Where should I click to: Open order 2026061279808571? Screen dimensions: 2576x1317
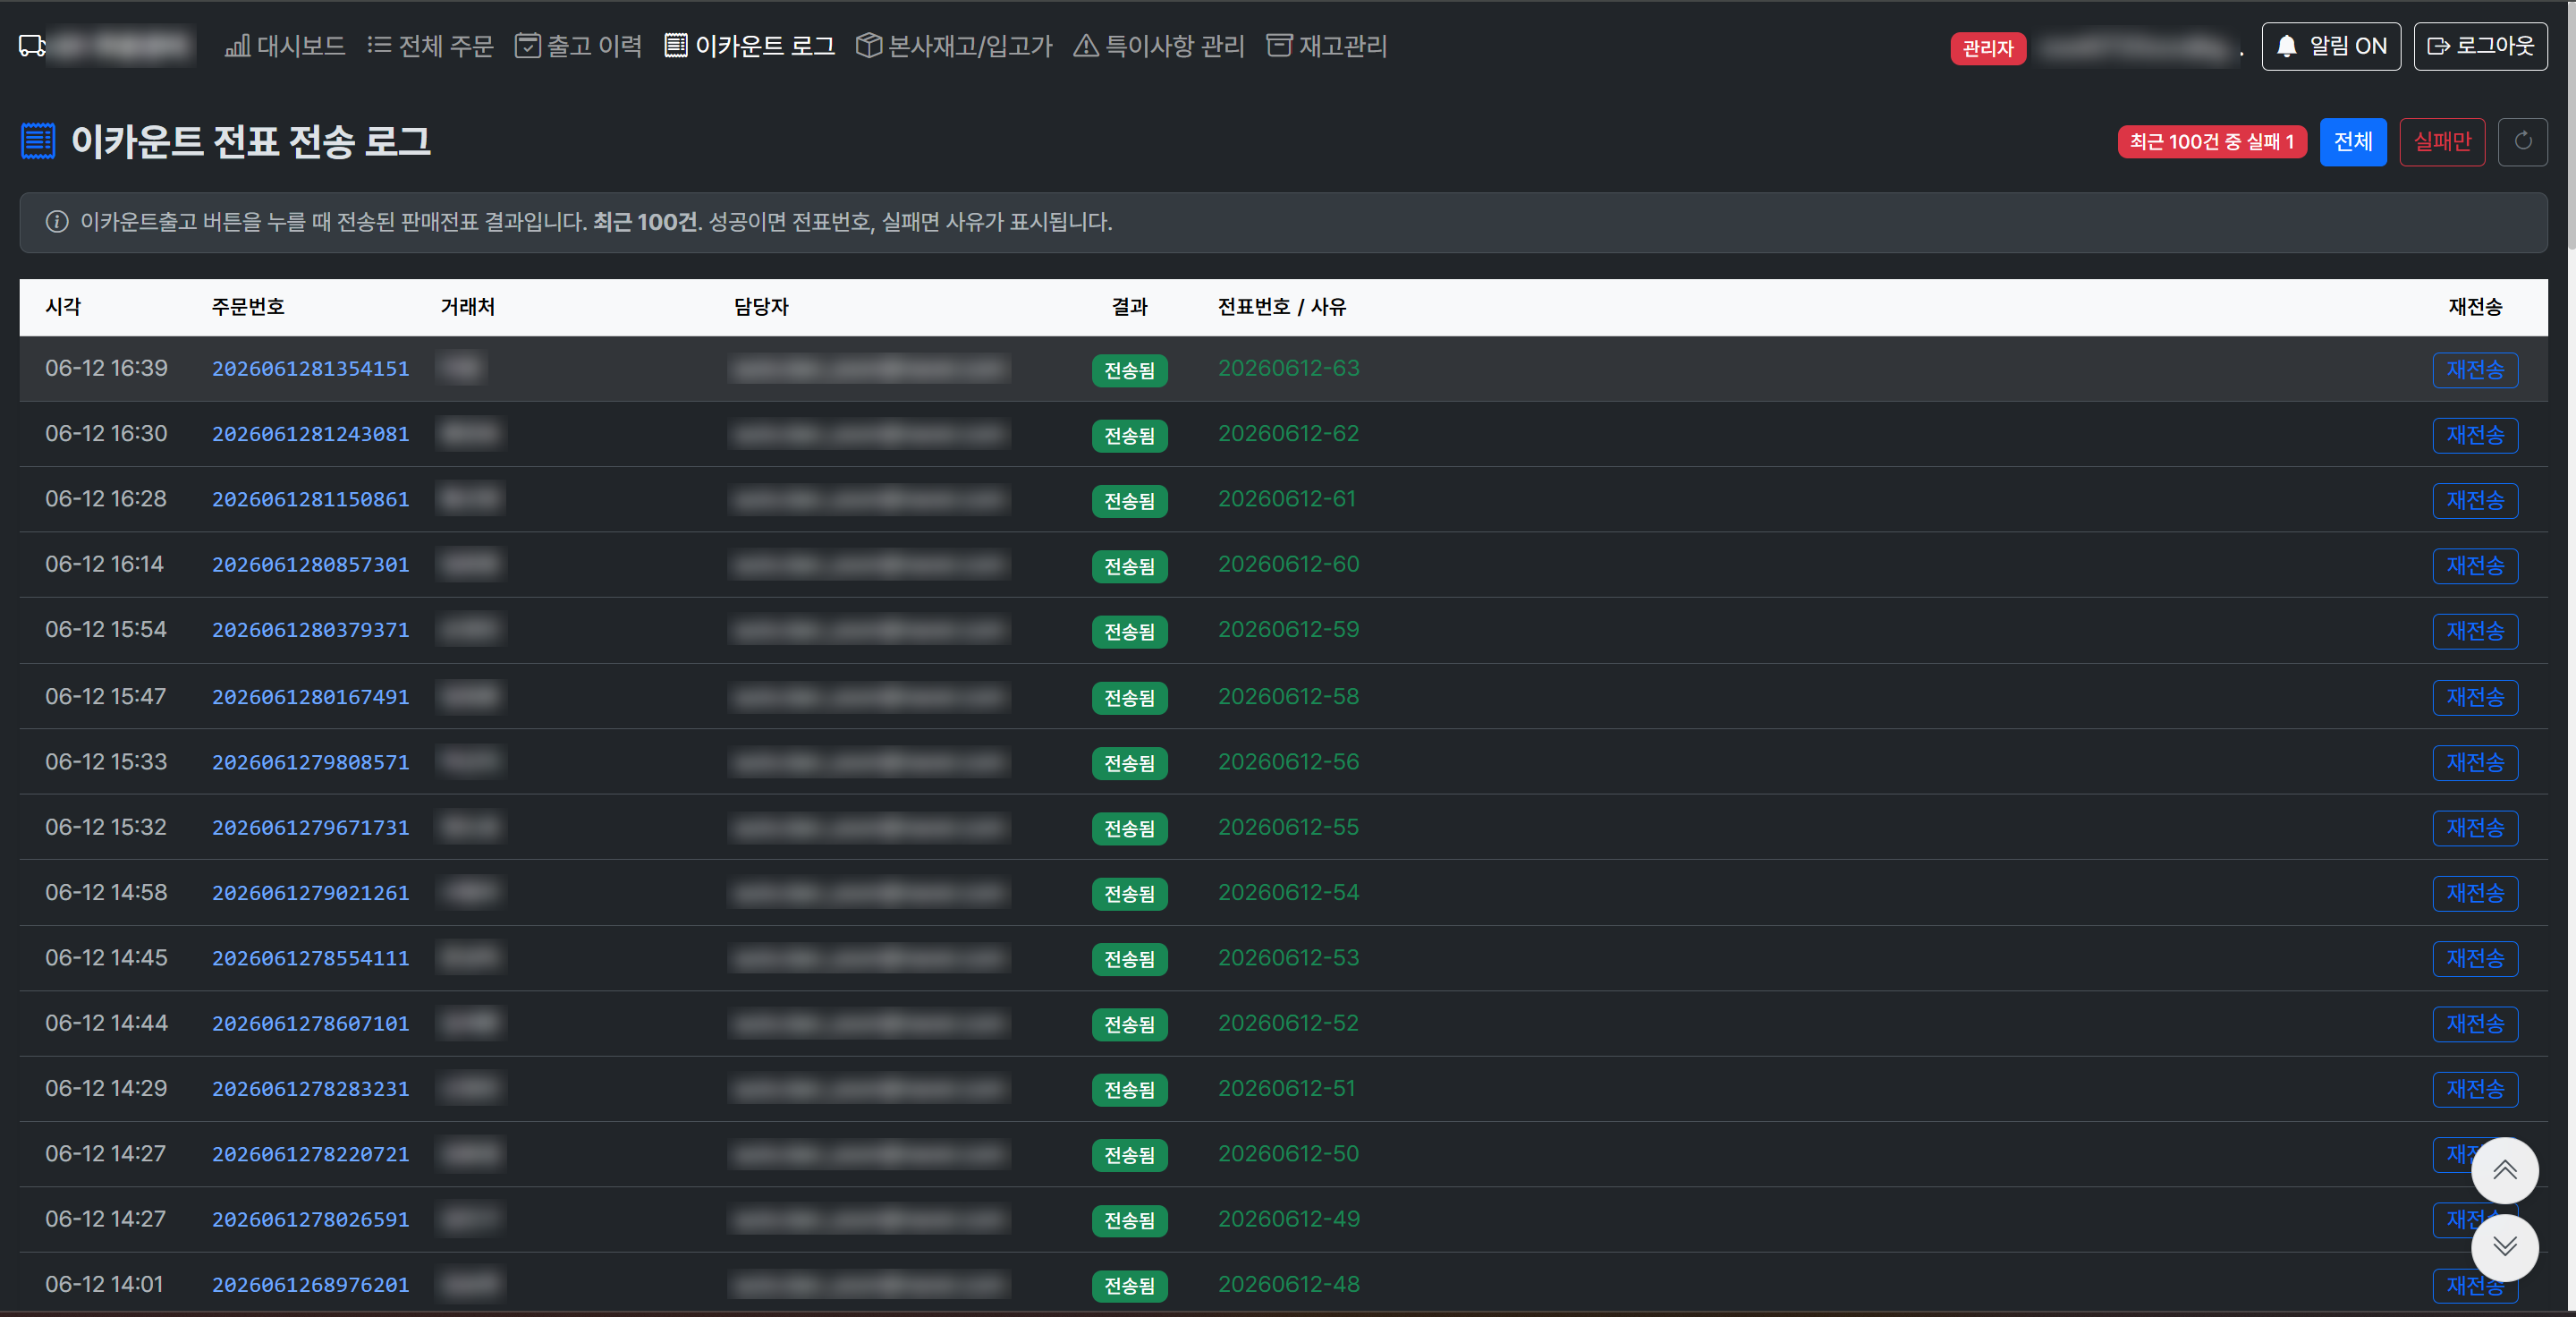point(310,762)
